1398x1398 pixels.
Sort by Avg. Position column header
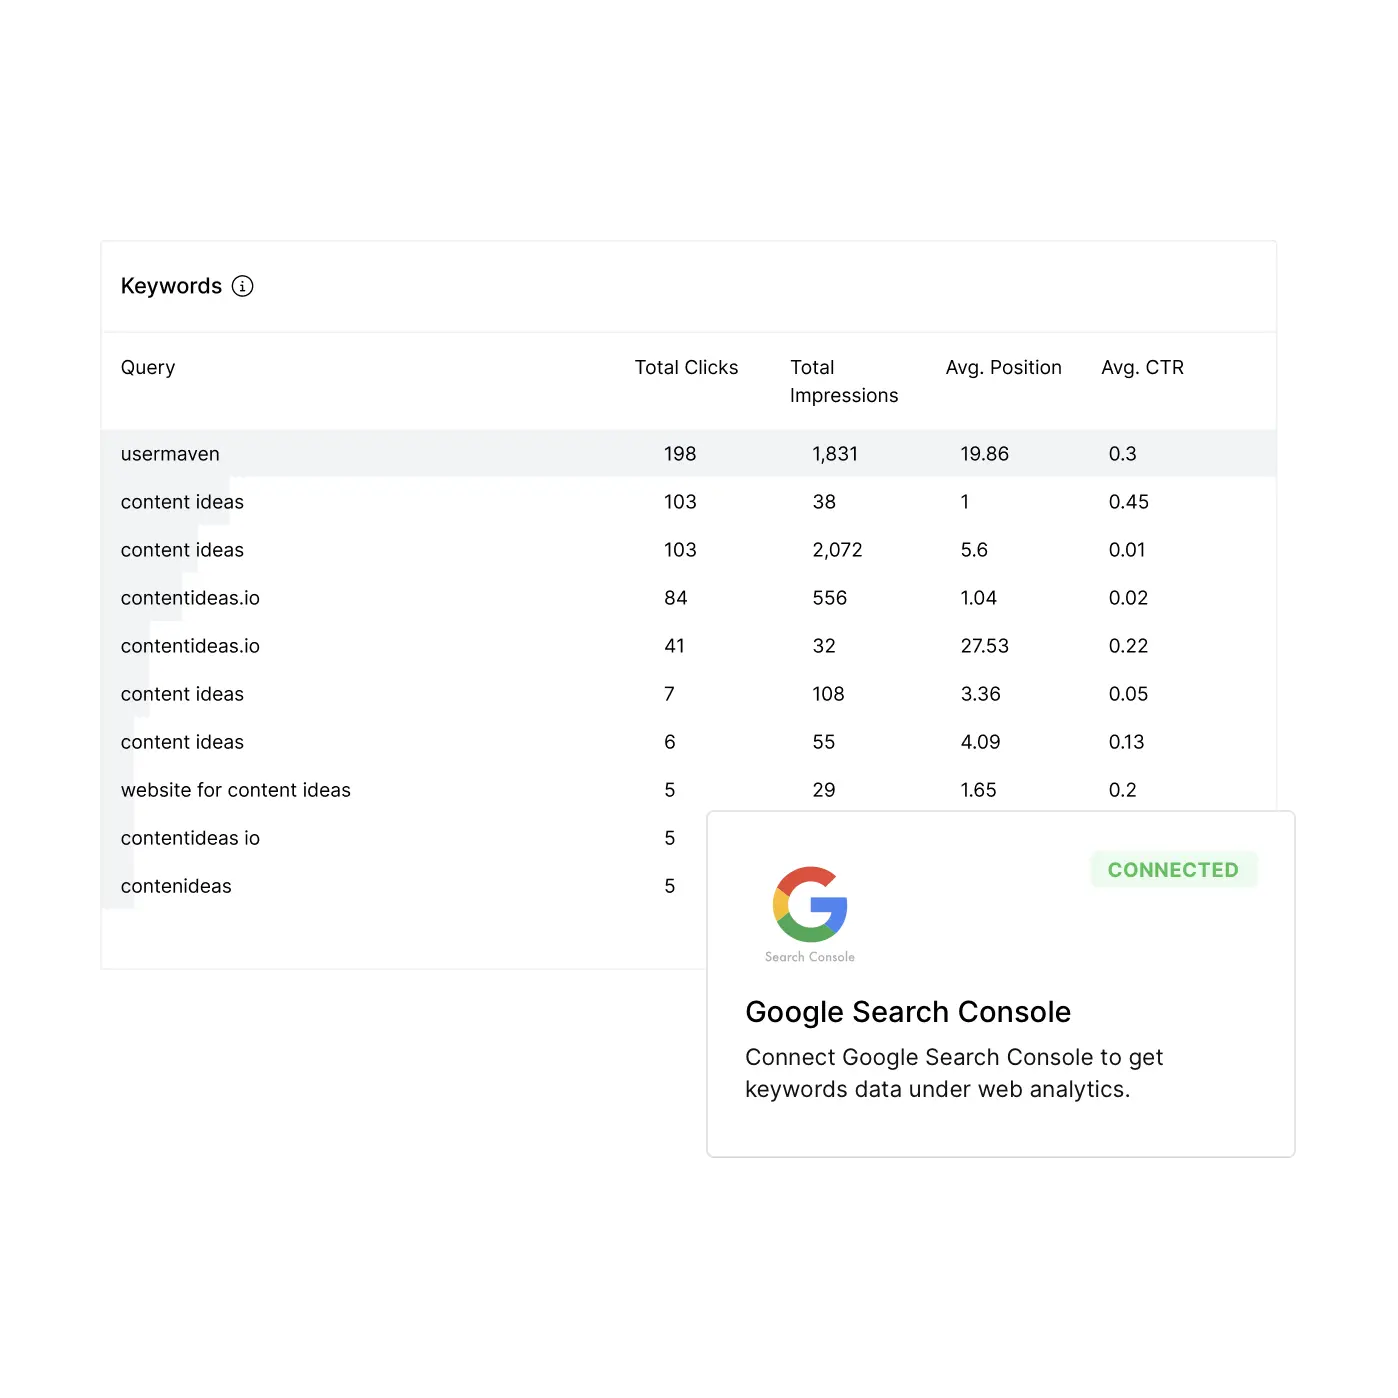[x=1003, y=367]
